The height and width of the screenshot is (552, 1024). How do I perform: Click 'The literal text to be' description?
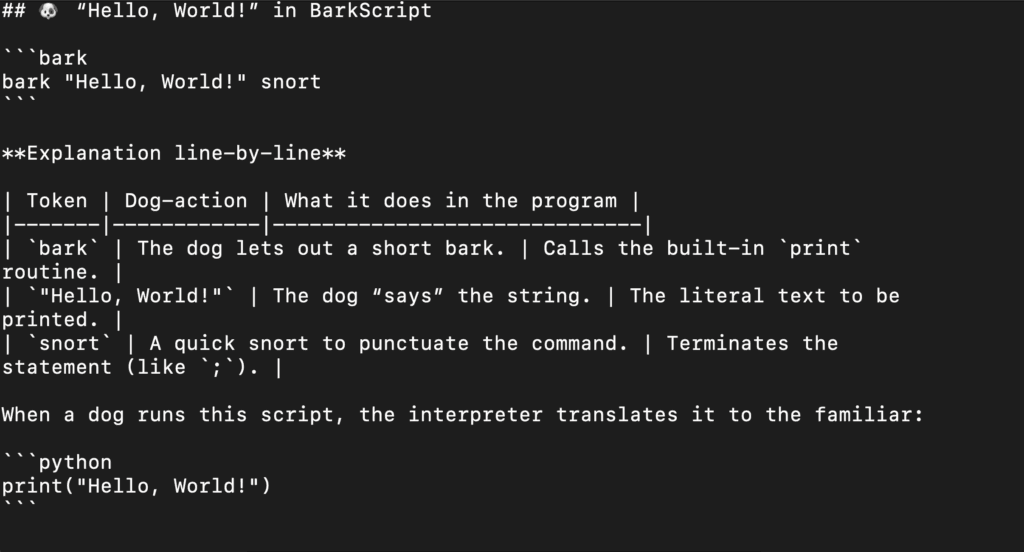pos(765,296)
